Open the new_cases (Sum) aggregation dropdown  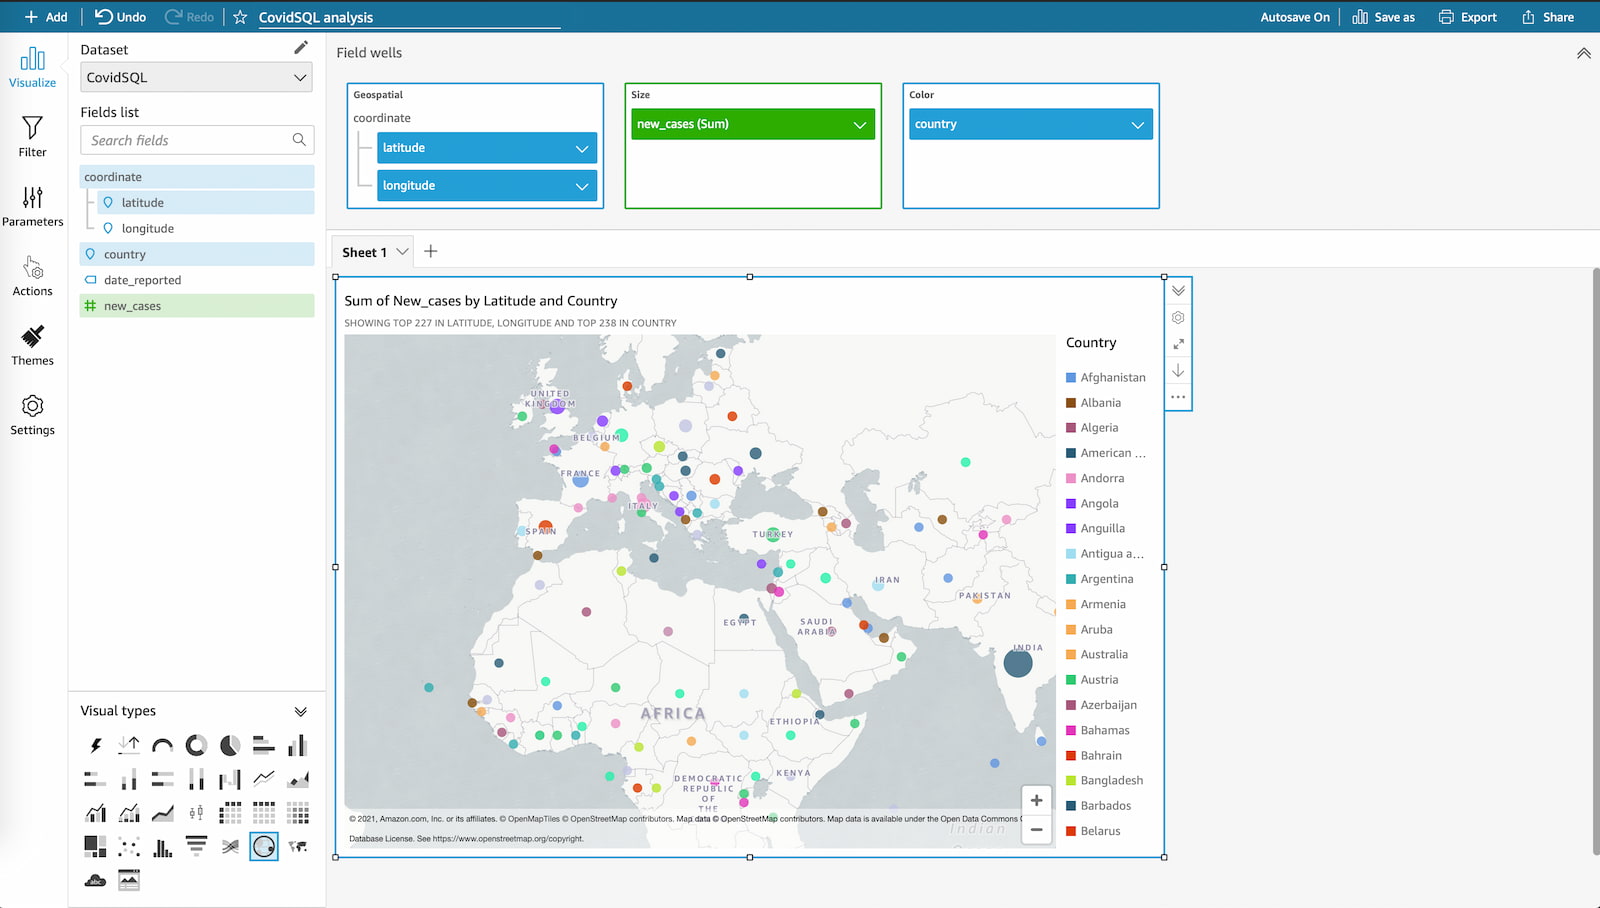[x=858, y=123]
